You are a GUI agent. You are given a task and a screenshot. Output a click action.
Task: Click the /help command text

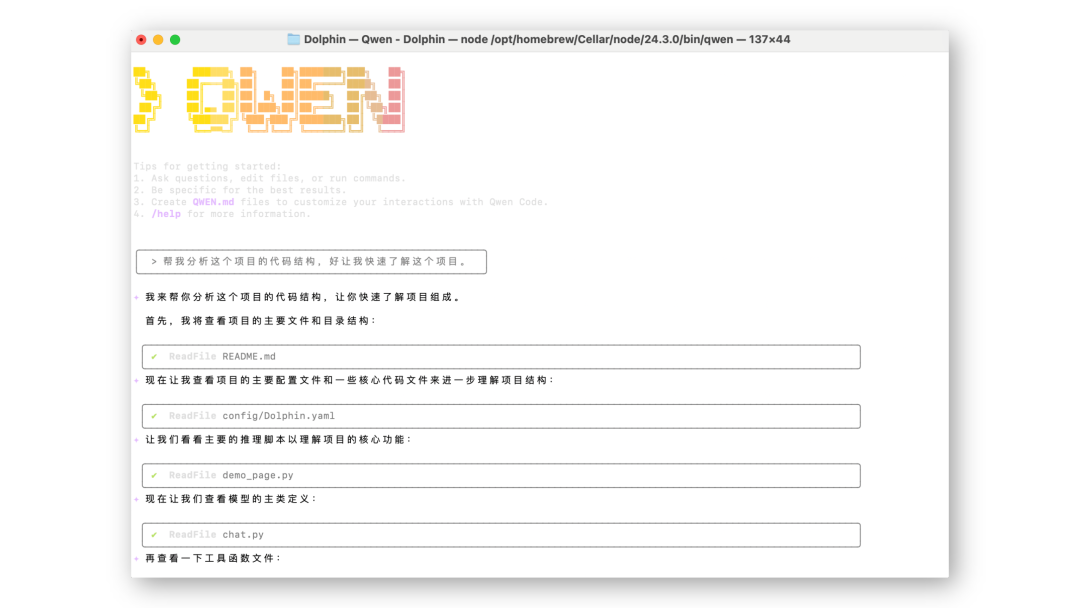tap(166, 214)
